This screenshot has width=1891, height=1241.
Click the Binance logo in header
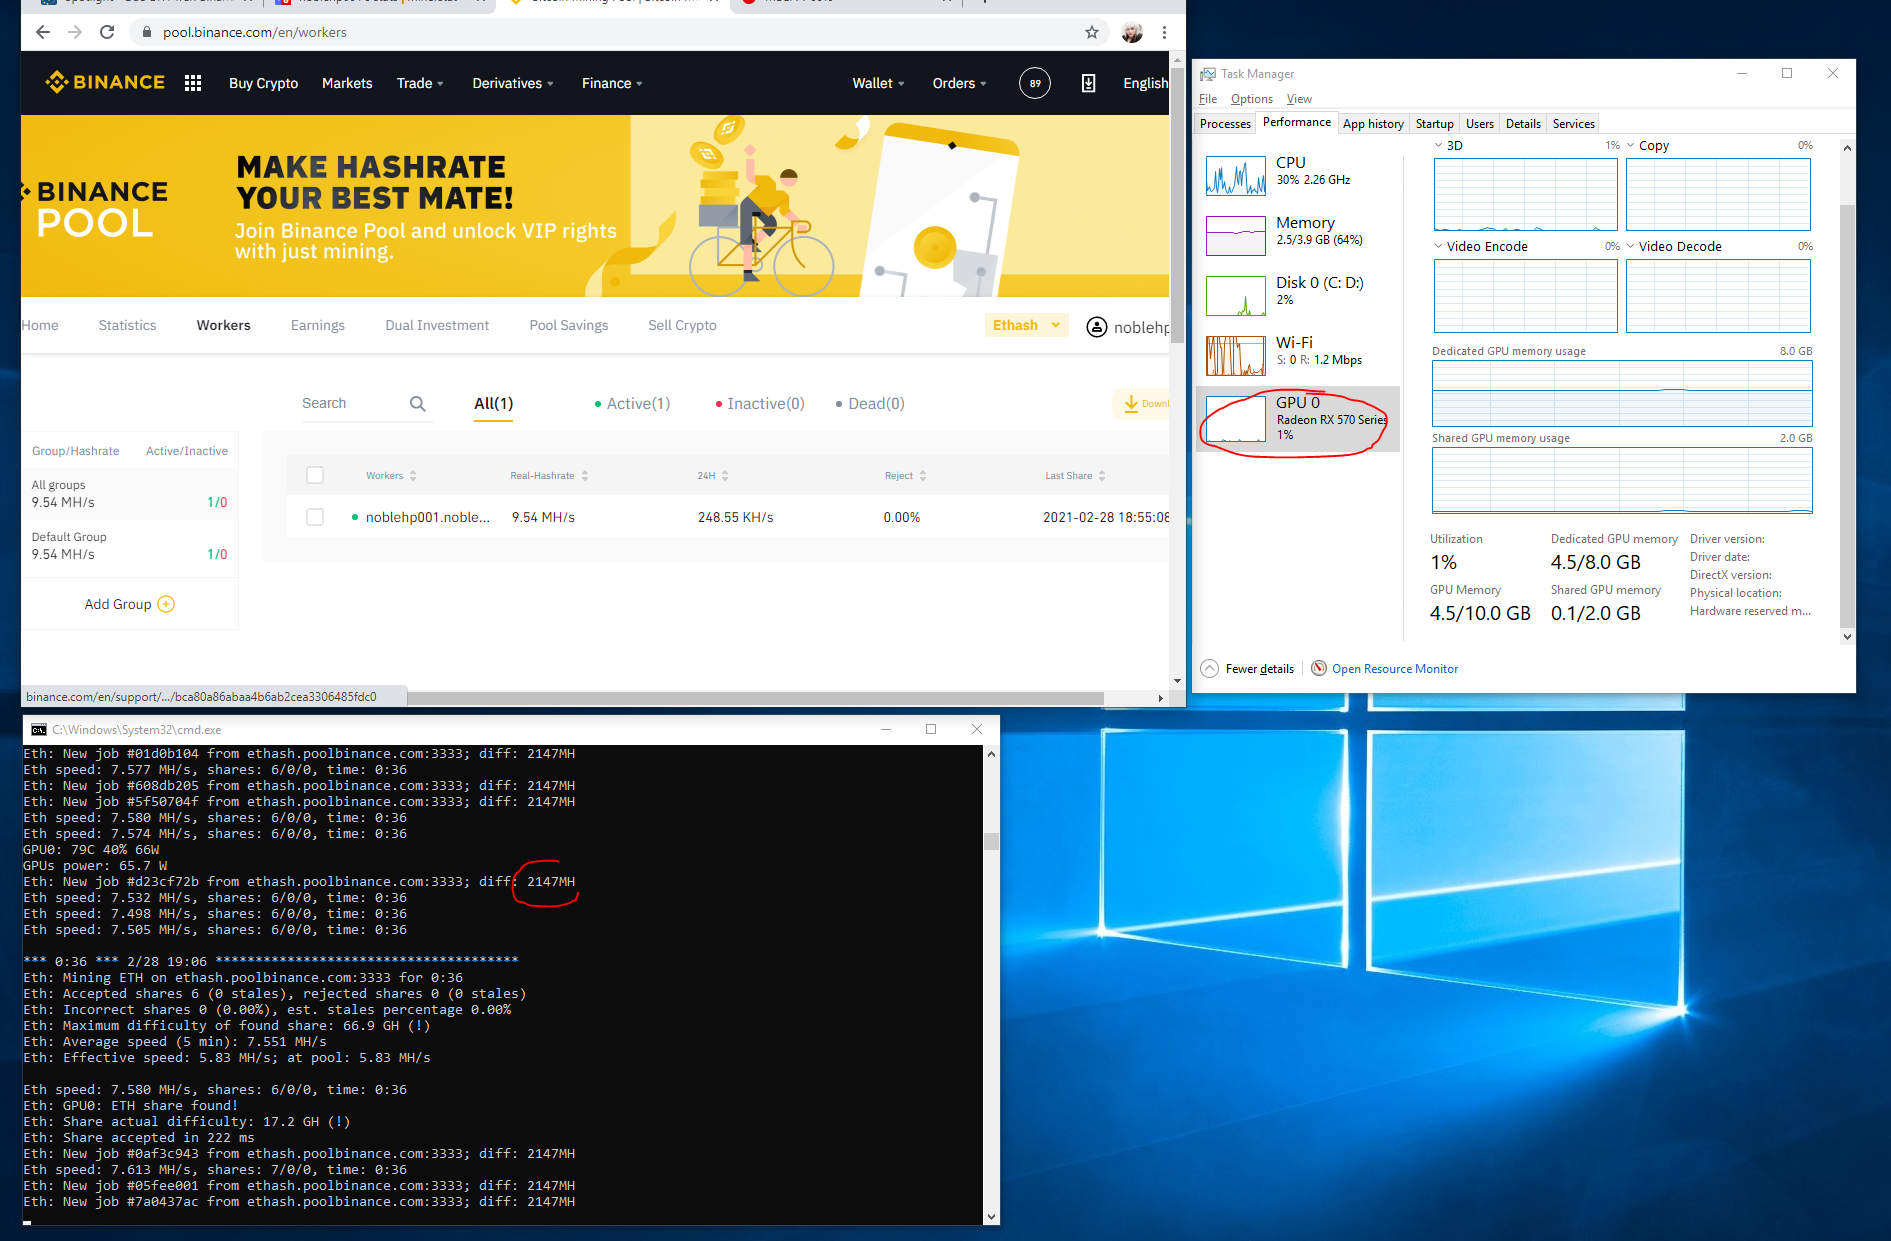tap(105, 82)
